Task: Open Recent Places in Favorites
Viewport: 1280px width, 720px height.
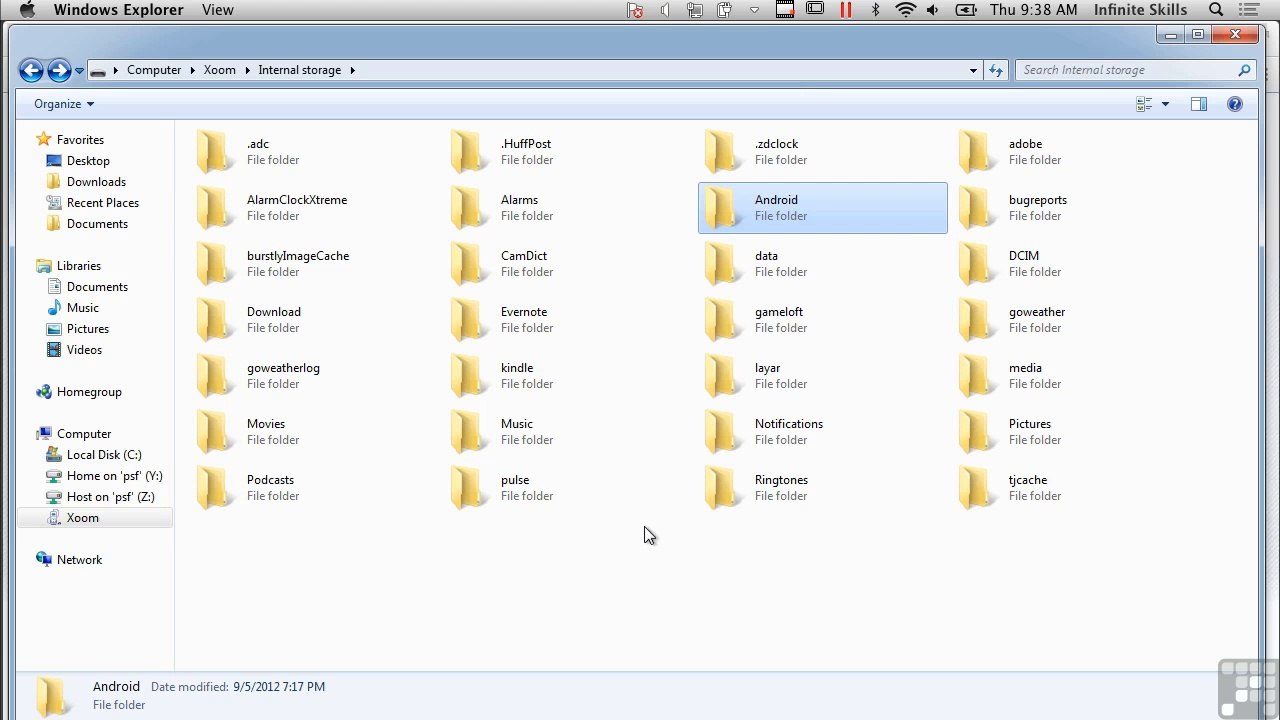Action: coord(103,203)
